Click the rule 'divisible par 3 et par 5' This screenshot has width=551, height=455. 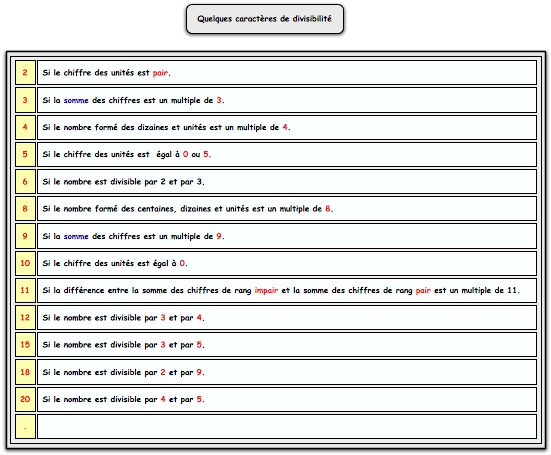(x=123, y=345)
